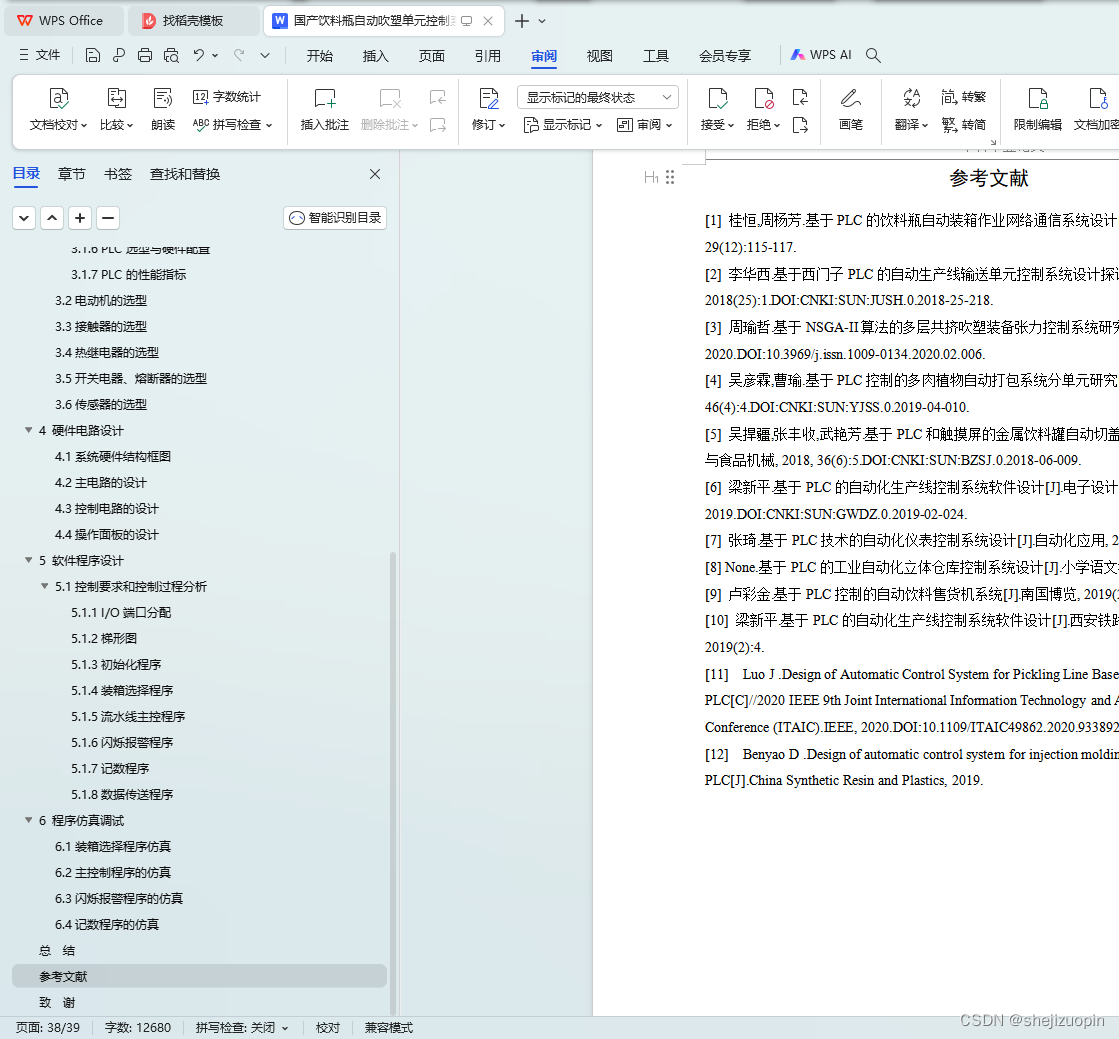Switch to the 章节 panel tab
This screenshot has height=1039, width=1119.
71,174
